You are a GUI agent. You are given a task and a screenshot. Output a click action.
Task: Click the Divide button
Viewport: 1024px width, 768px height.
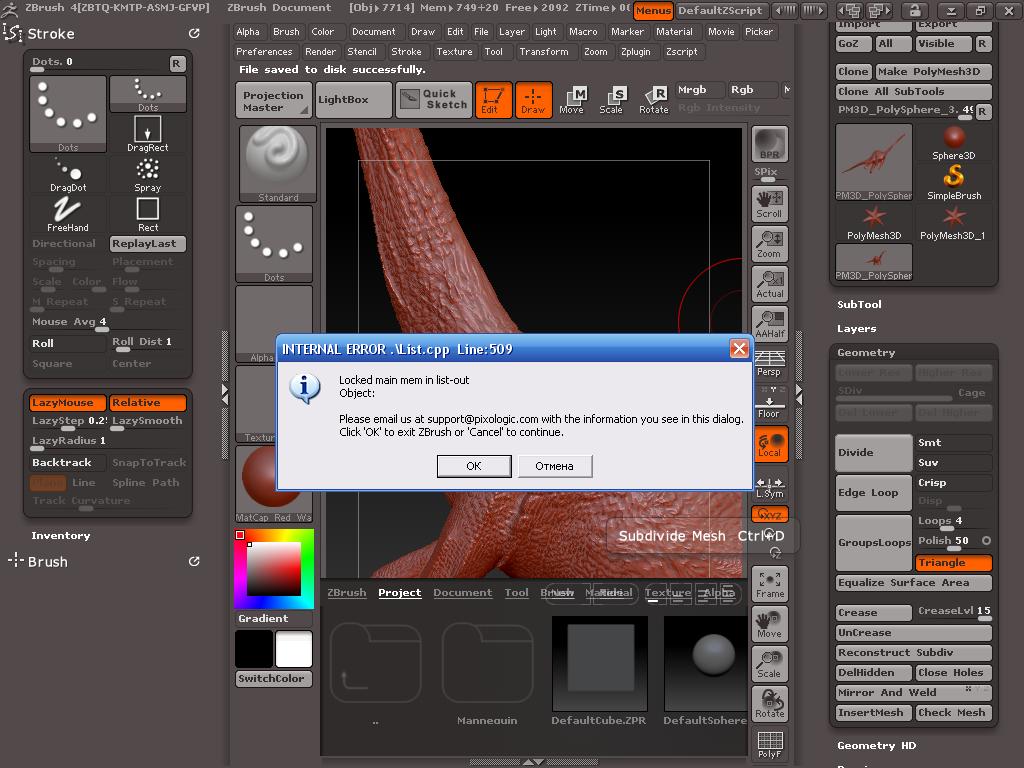(x=874, y=453)
